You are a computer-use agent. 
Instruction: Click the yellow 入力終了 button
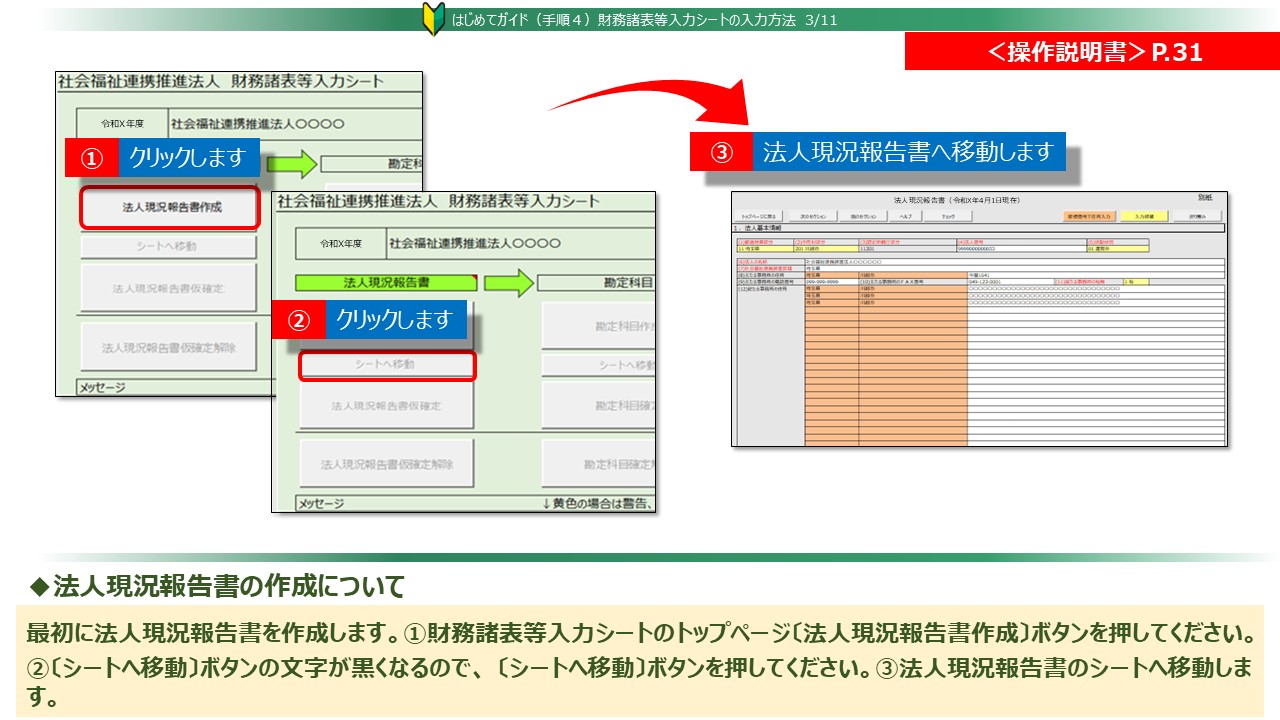point(1144,215)
